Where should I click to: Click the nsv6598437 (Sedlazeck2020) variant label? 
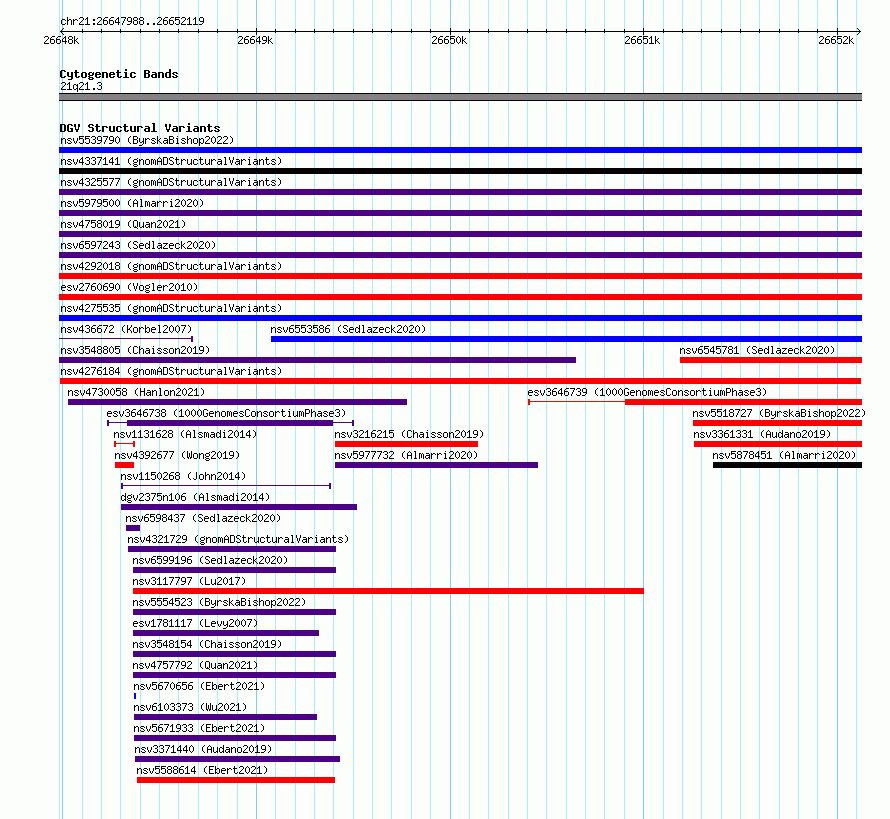[203, 518]
